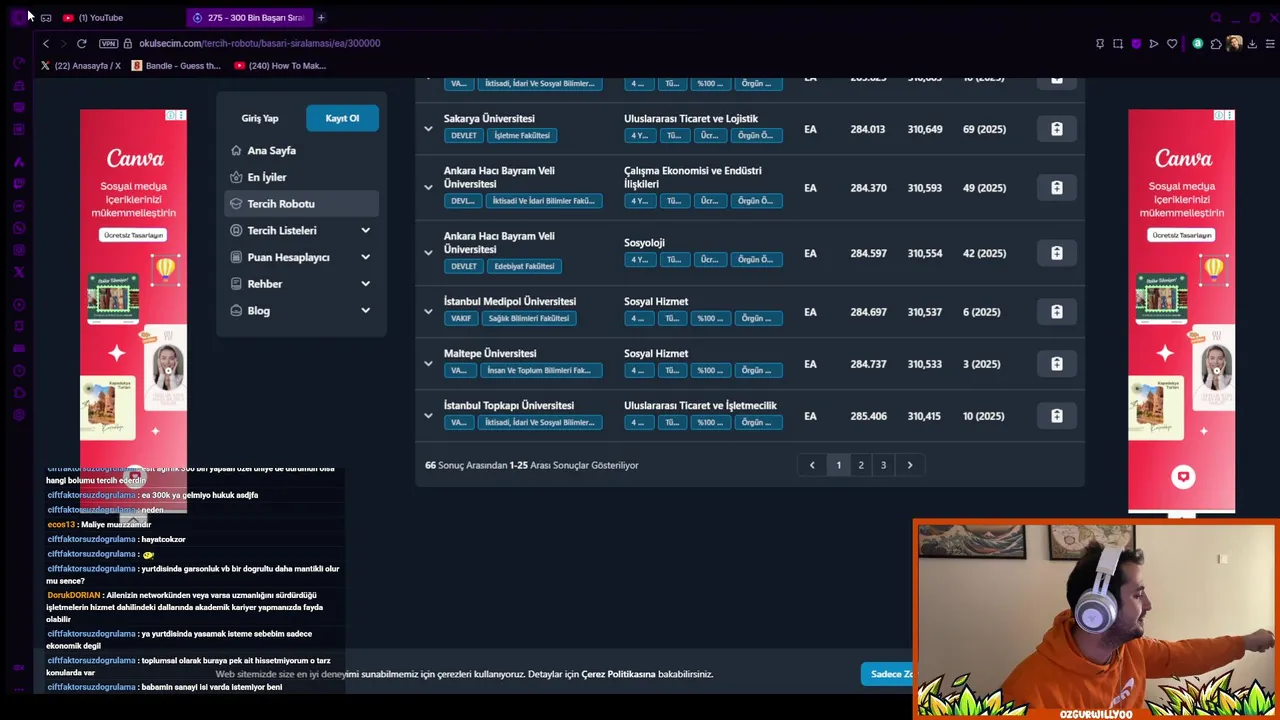Expand the Ankara Hacı Bayram Veli Sosyoloji row

[428, 253]
